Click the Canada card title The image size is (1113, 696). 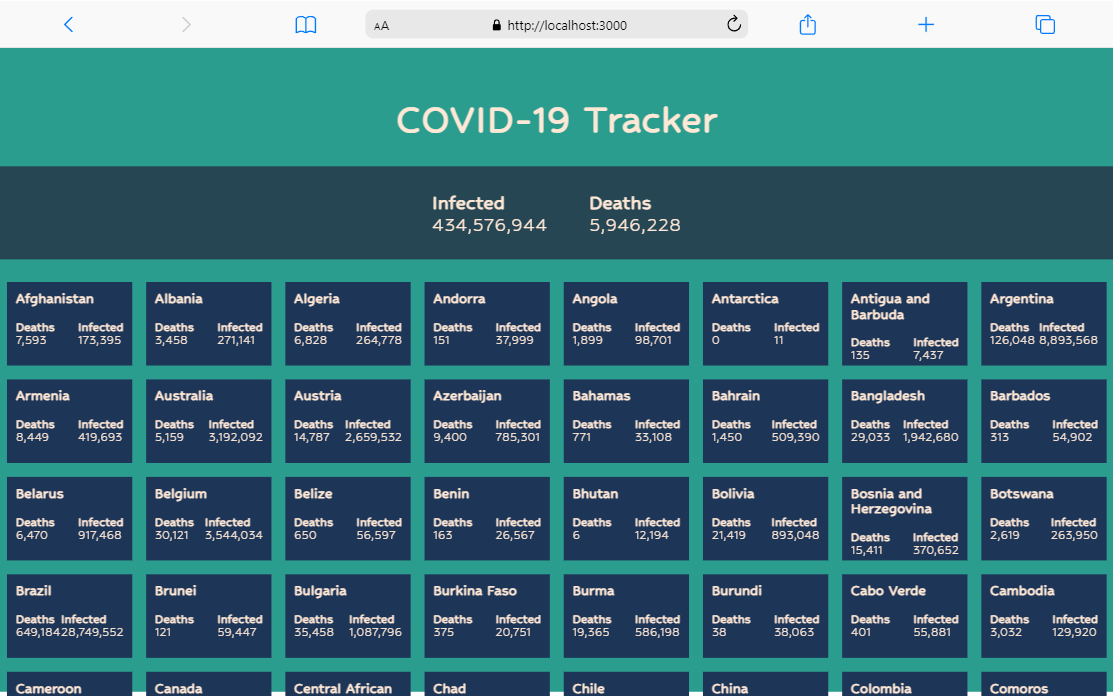point(178,688)
